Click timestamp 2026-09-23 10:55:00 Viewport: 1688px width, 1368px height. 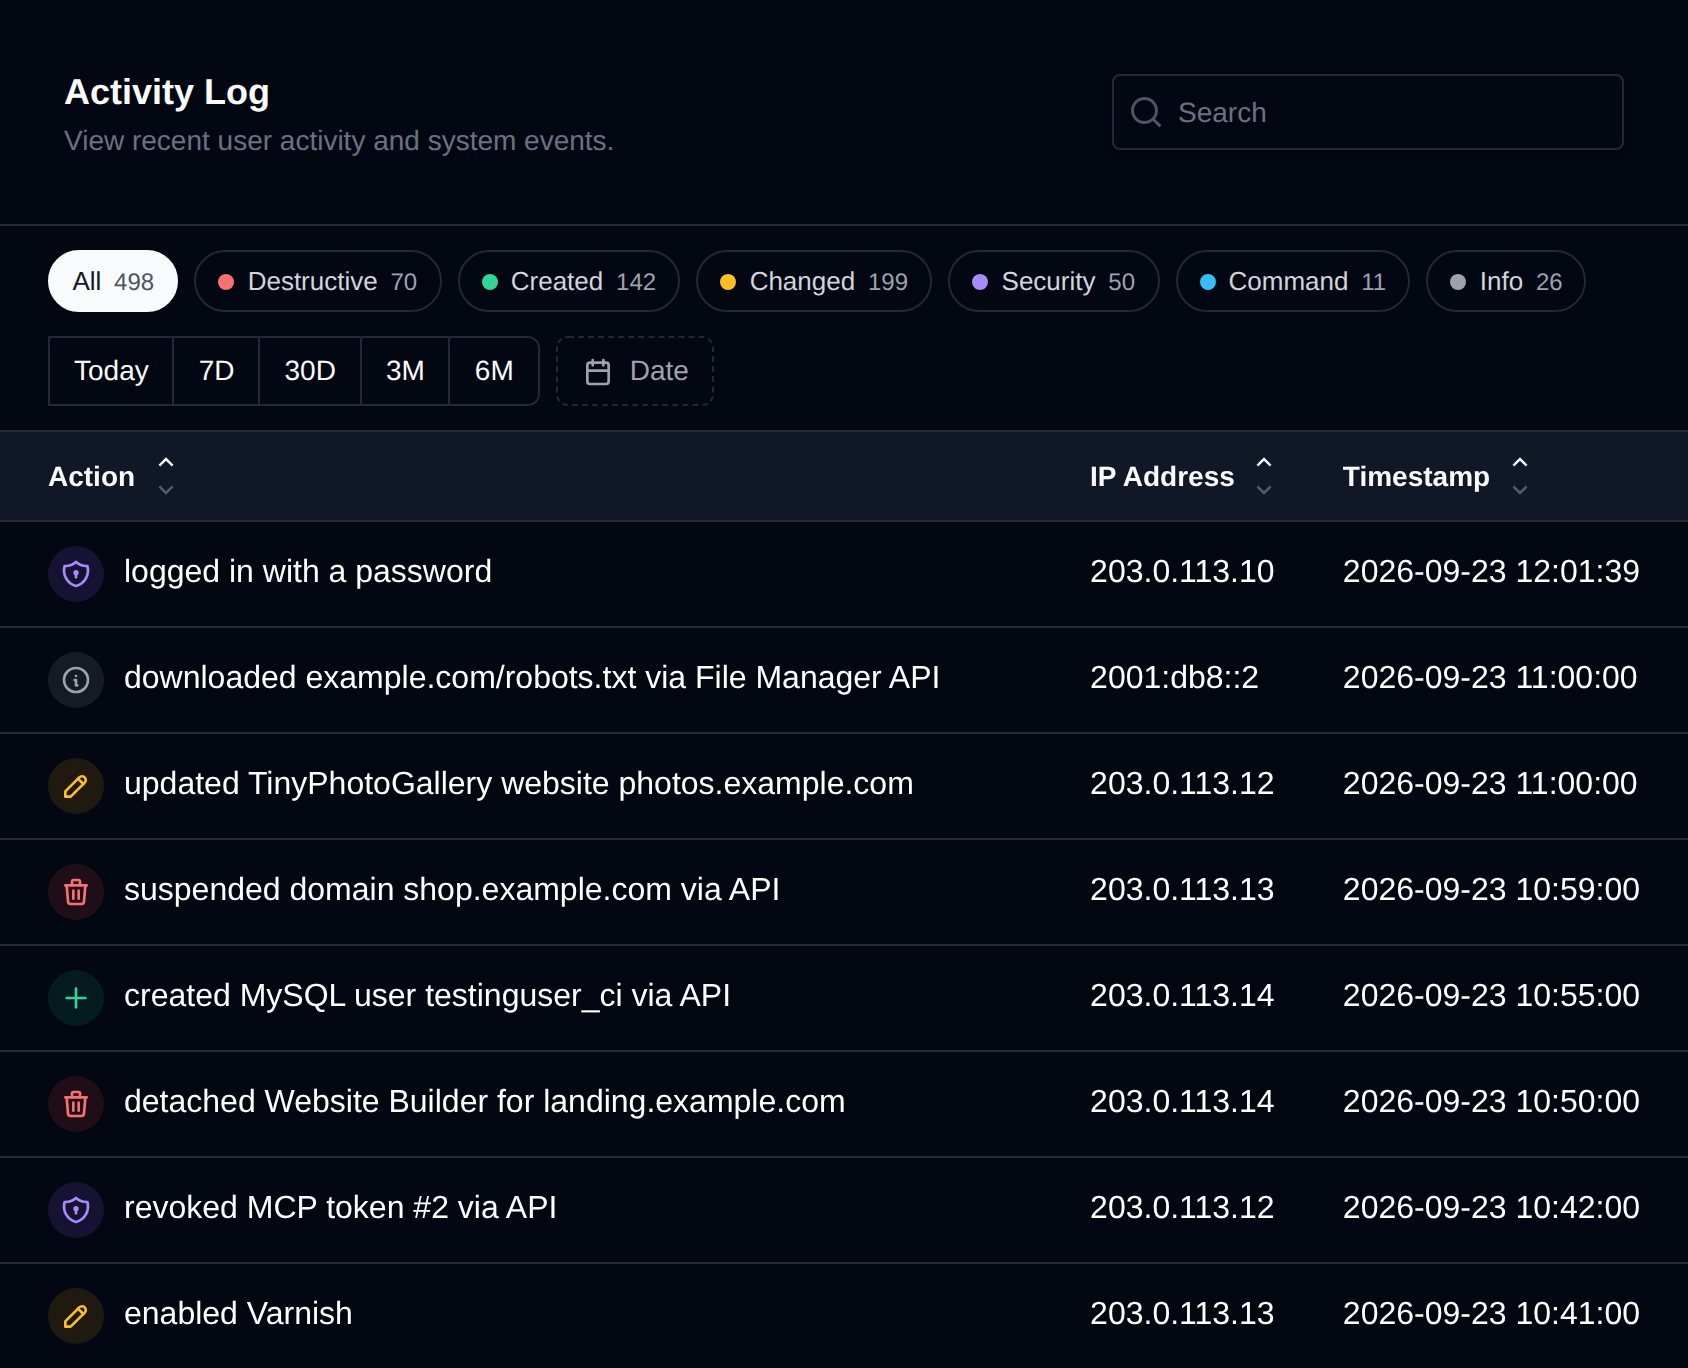[1491, 995]
